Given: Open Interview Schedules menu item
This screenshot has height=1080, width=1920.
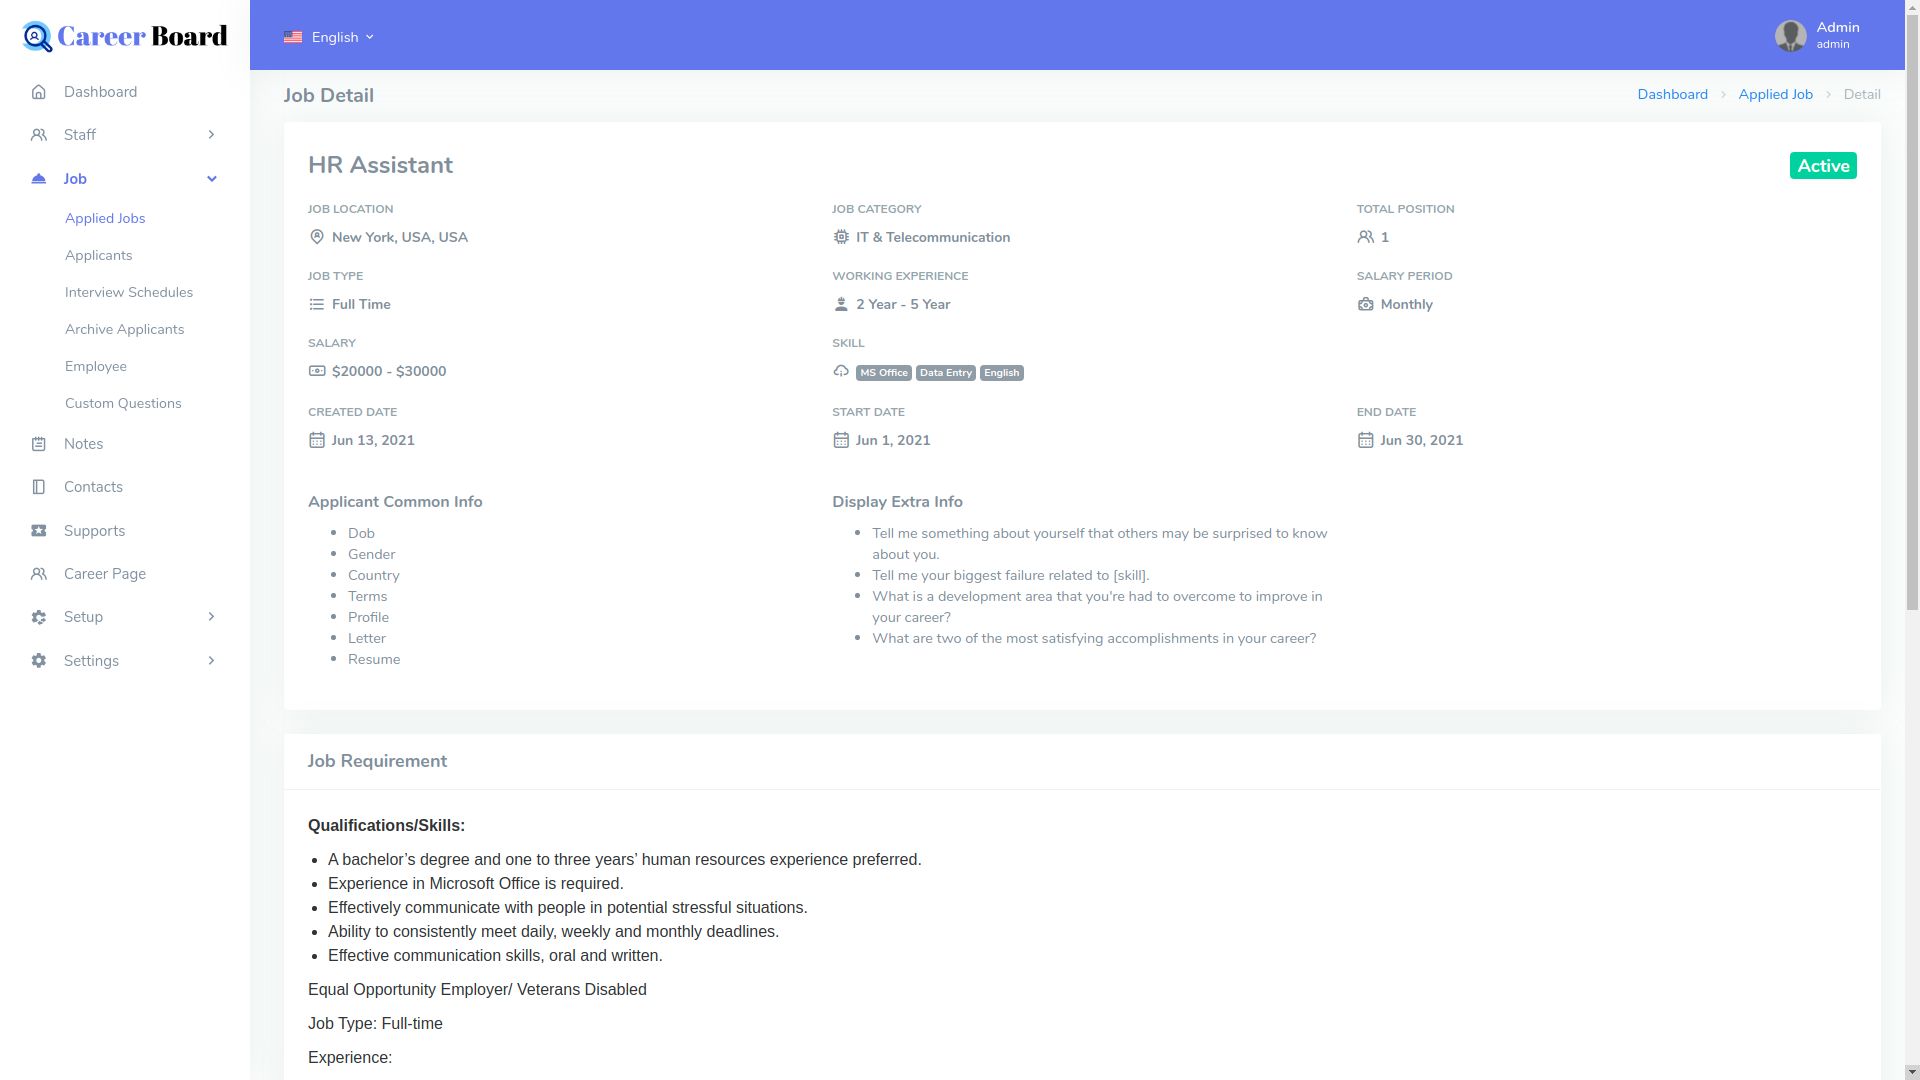Looking at the screenshot, I should [129, 293].
